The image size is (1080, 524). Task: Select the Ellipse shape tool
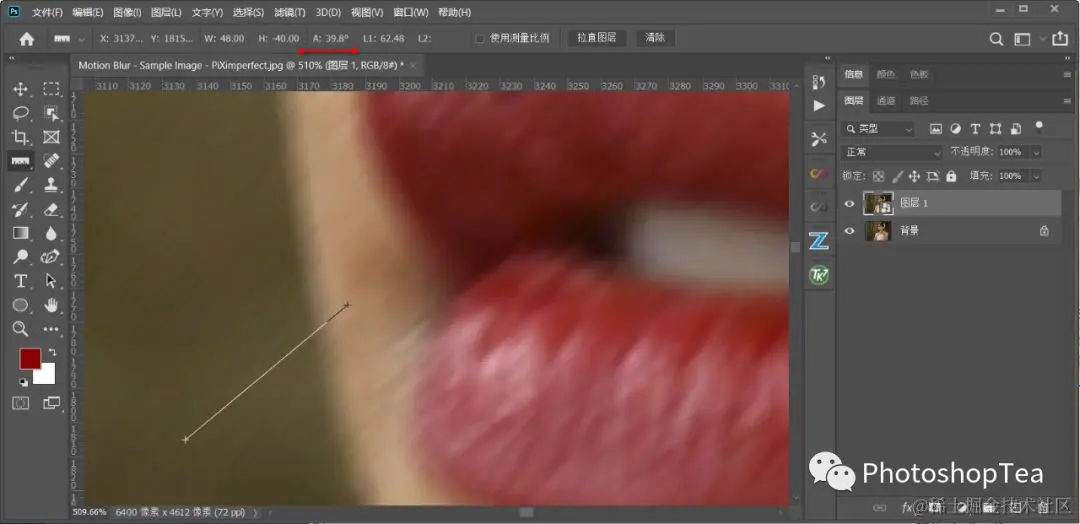pyautogui.click(x=21, y=305)
